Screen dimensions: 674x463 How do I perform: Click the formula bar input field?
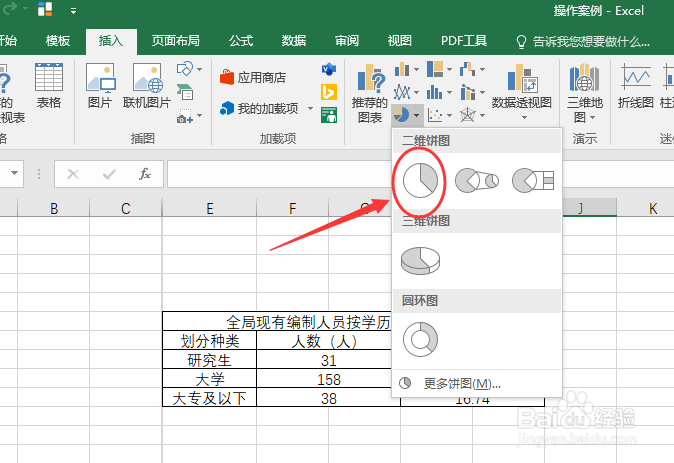tap(279, 174)
